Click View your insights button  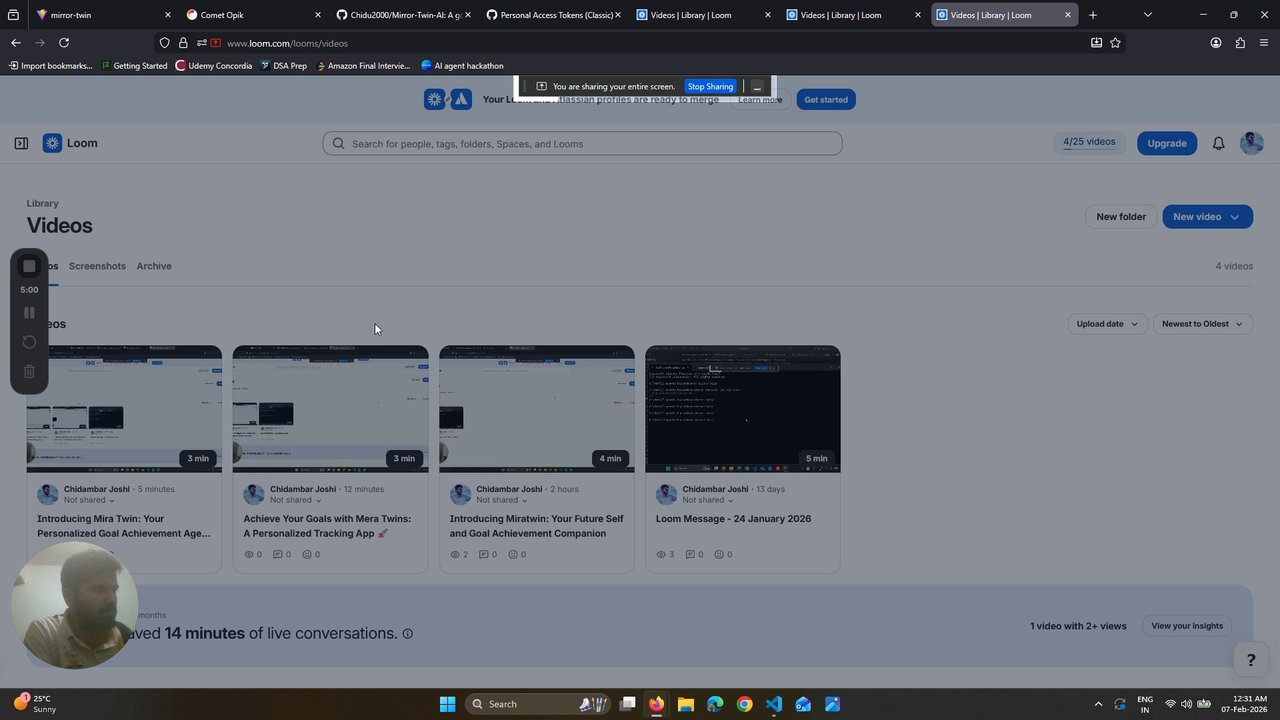click(x=1187, y=626)
